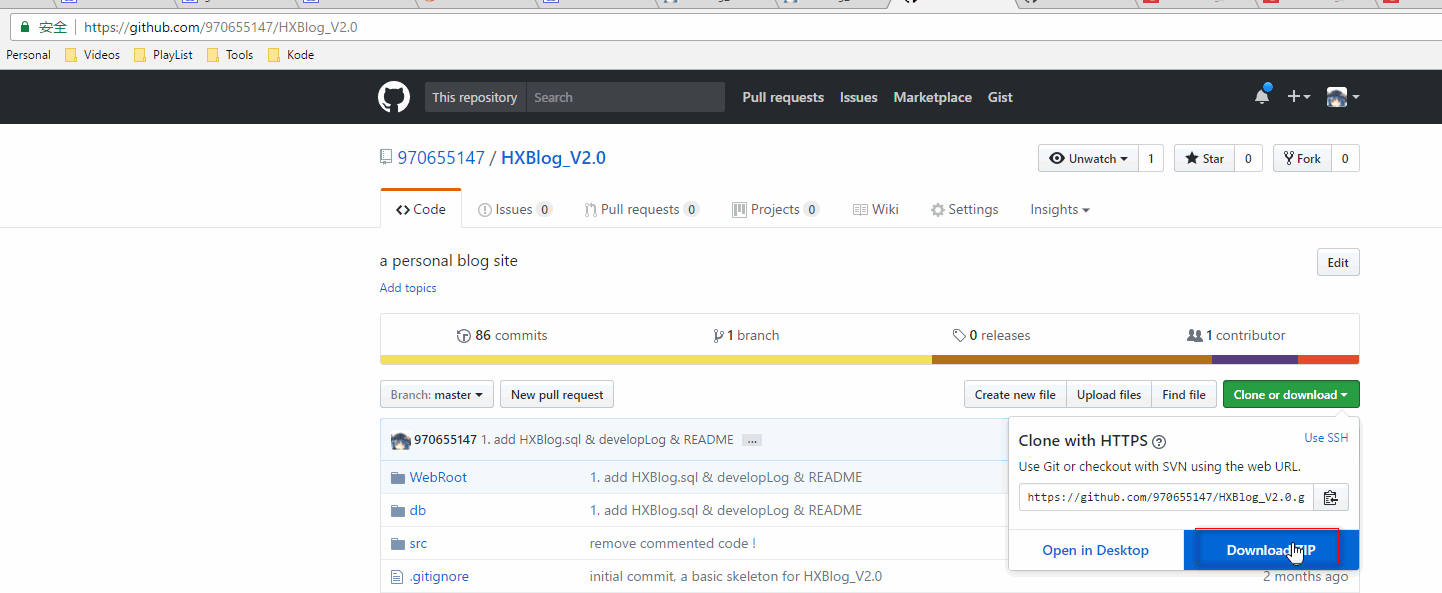Click the WebRoot folder icon
1442x593 pixels.
pos(398,477)
